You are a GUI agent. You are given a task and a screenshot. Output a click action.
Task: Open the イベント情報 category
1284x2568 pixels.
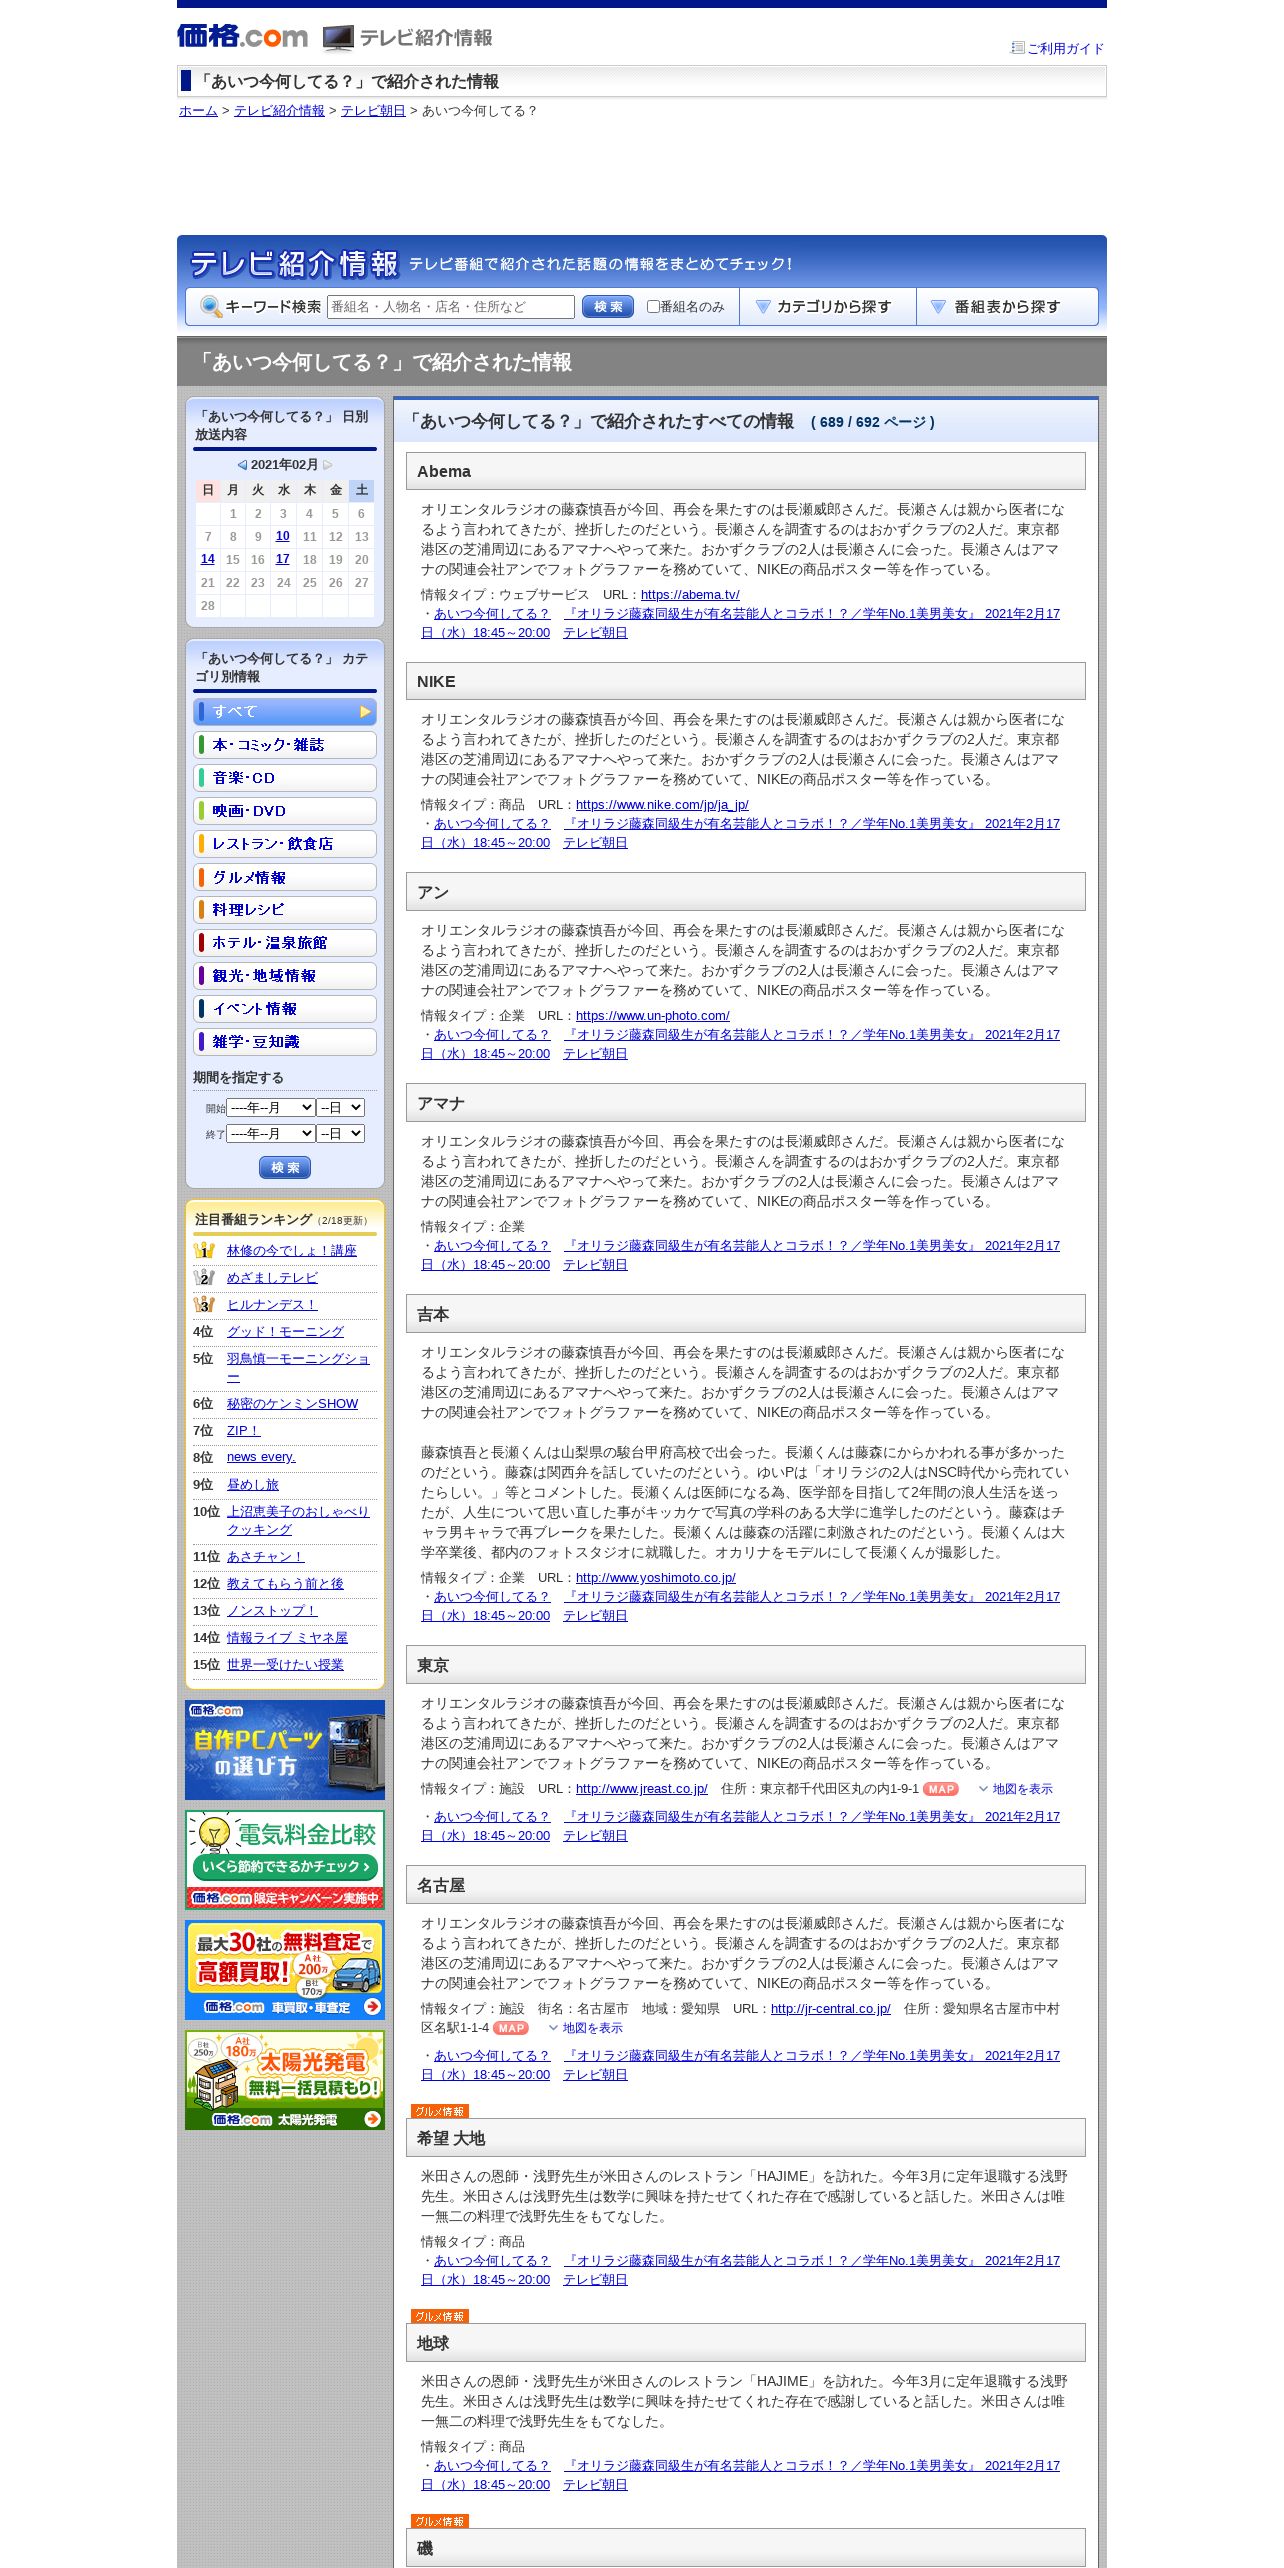[x=285, y=1008]
